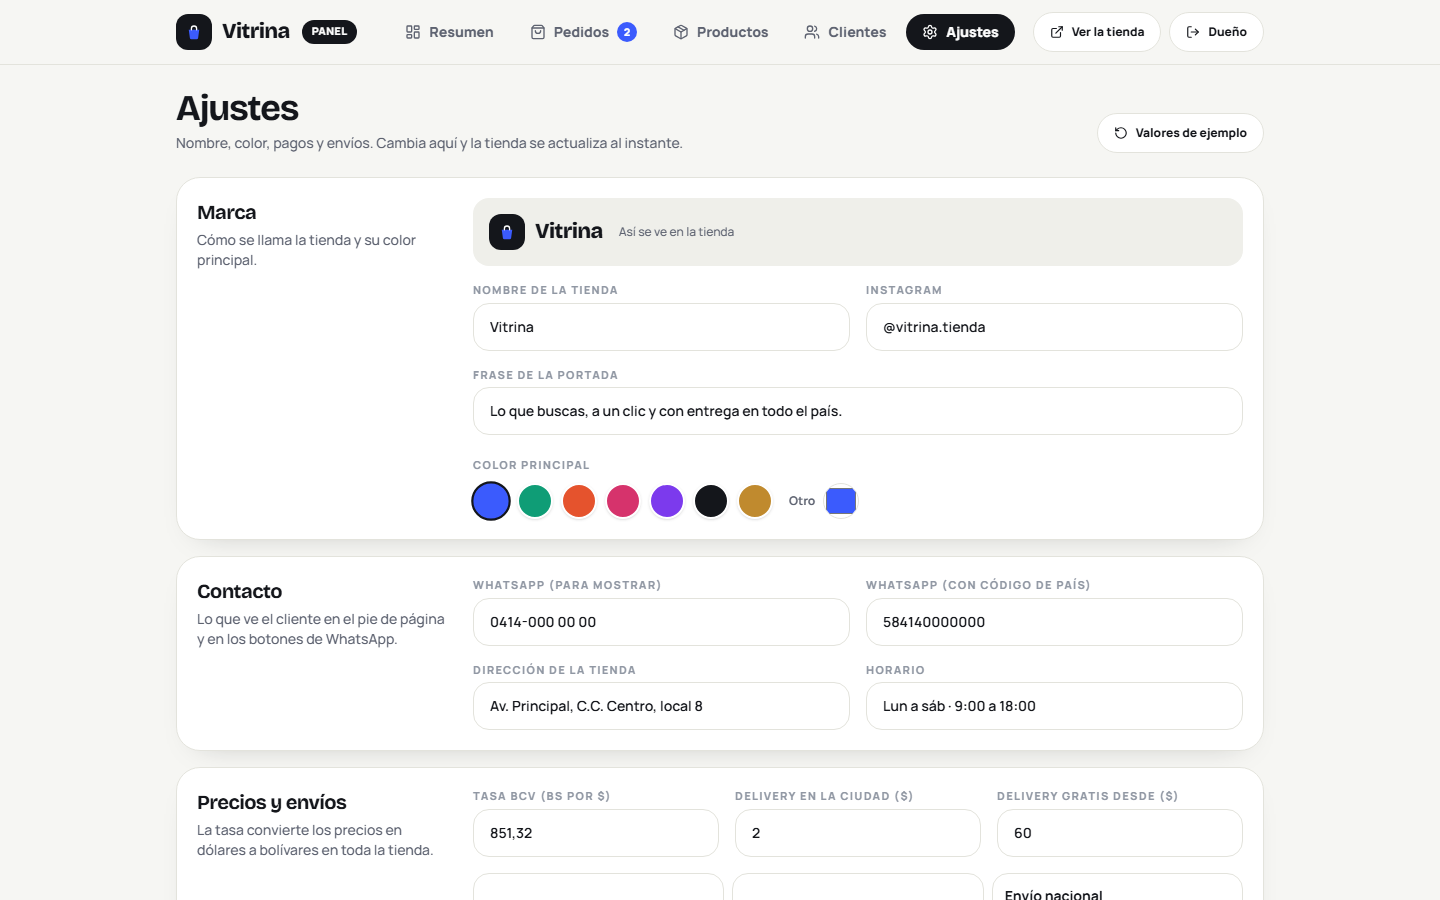
Task: Click the WhatsApp (para mostrar) field
Action: (661, 622)
